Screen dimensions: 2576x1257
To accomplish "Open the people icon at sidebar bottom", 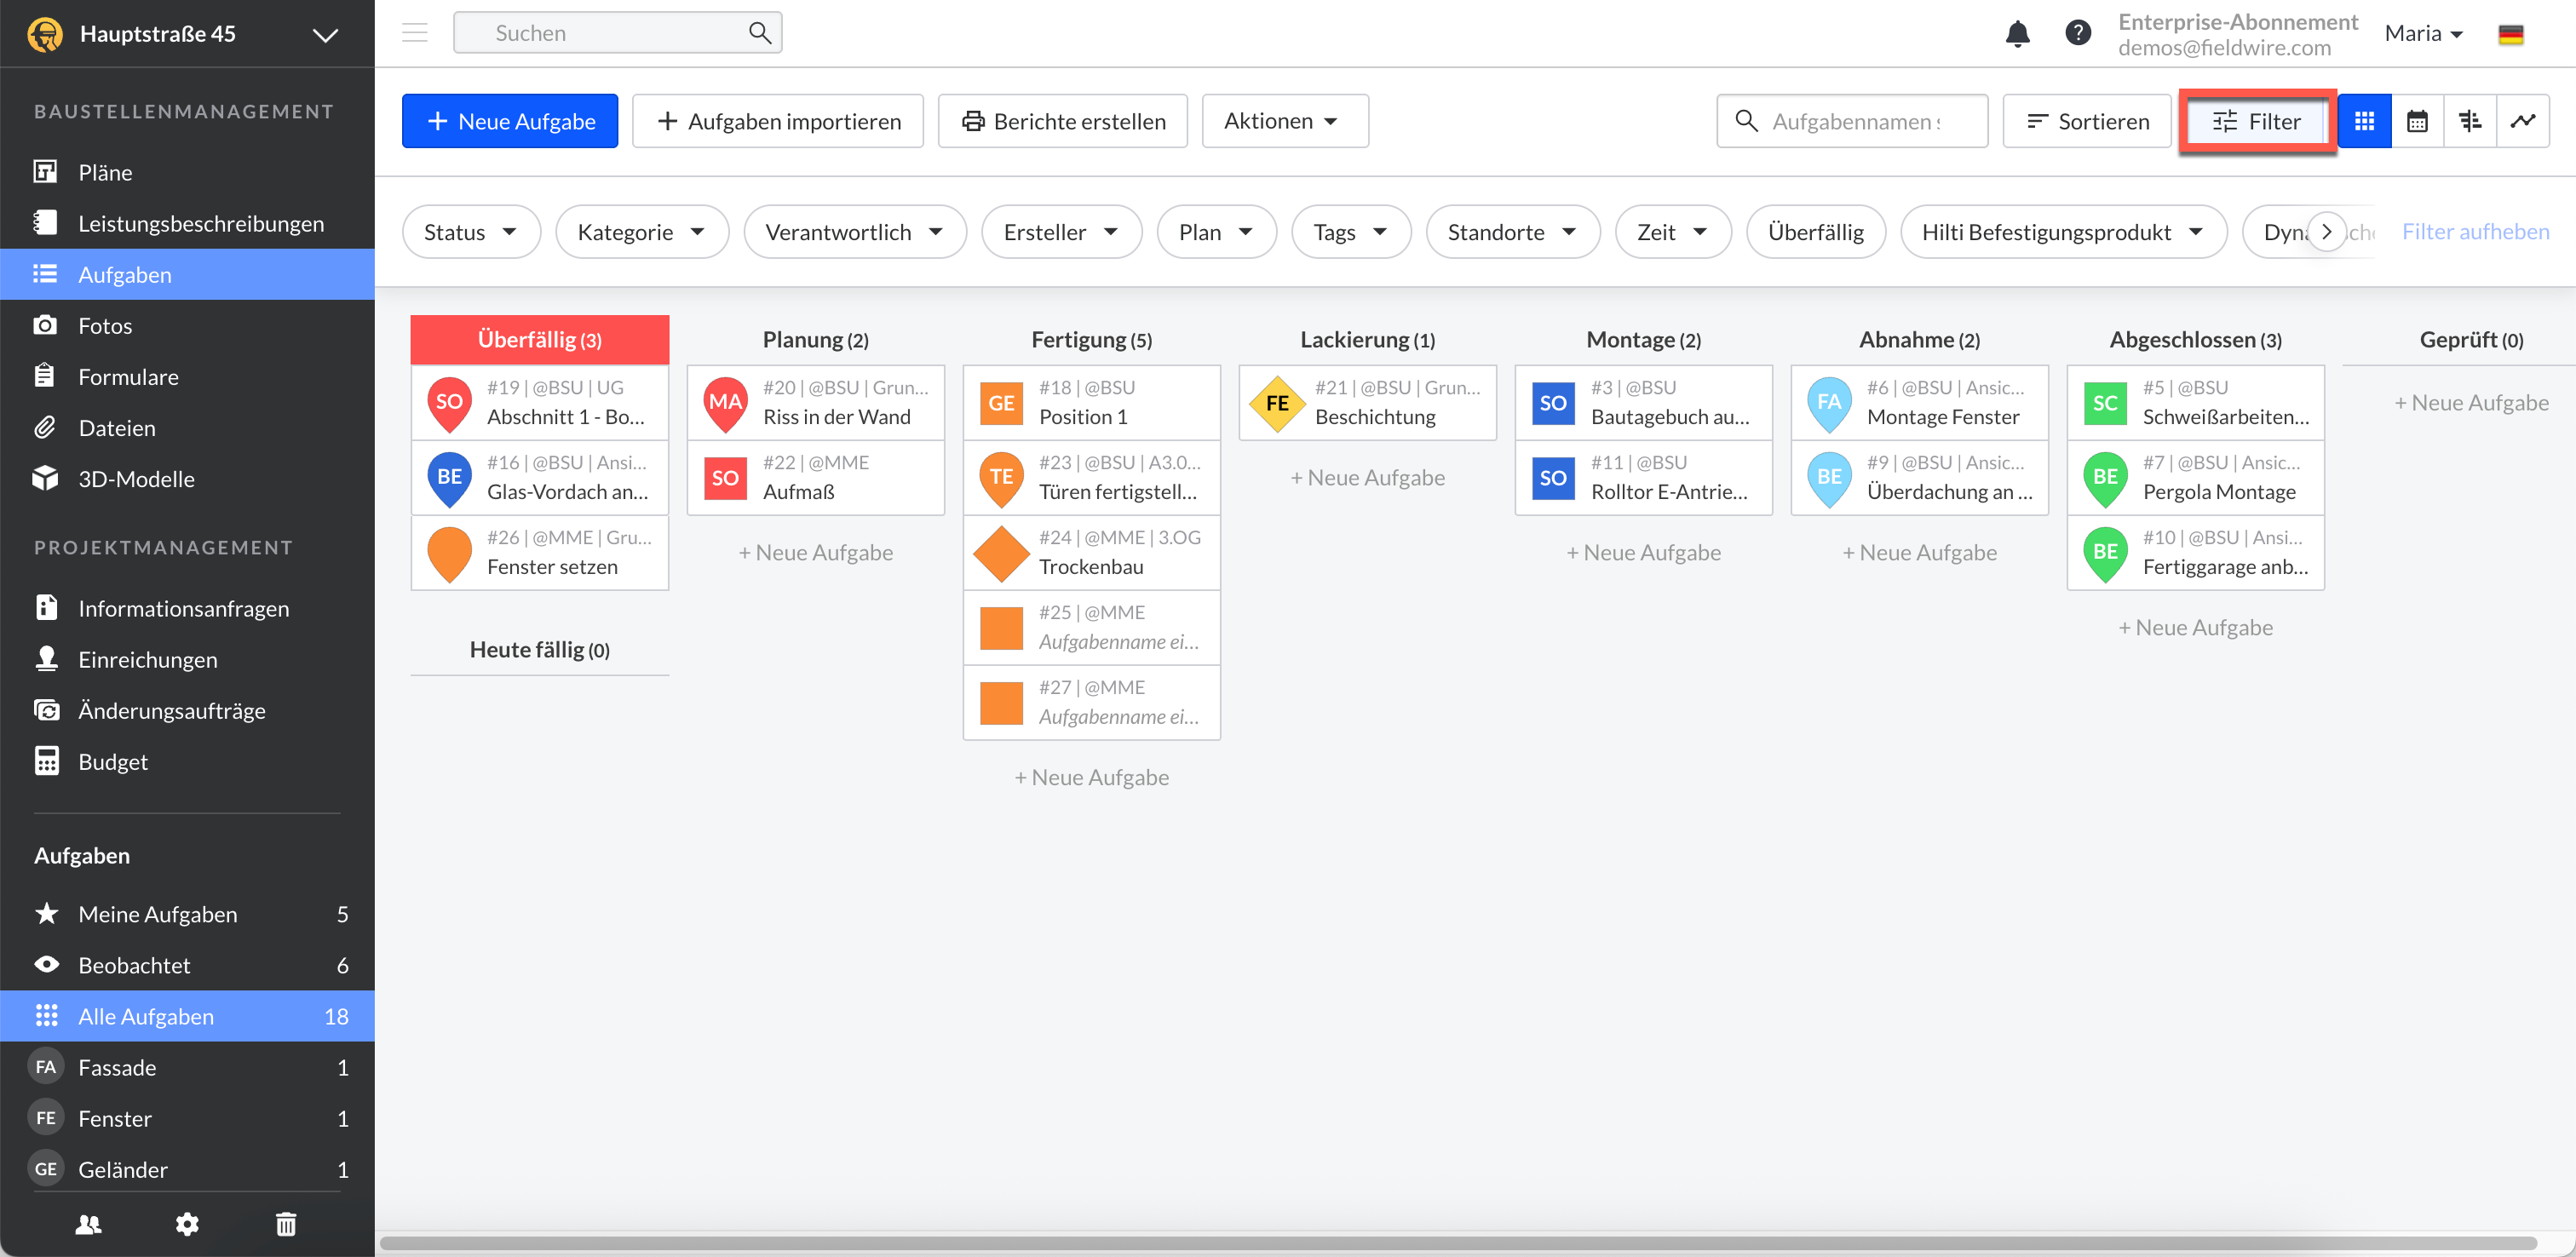I will (x=88, y=1223).
